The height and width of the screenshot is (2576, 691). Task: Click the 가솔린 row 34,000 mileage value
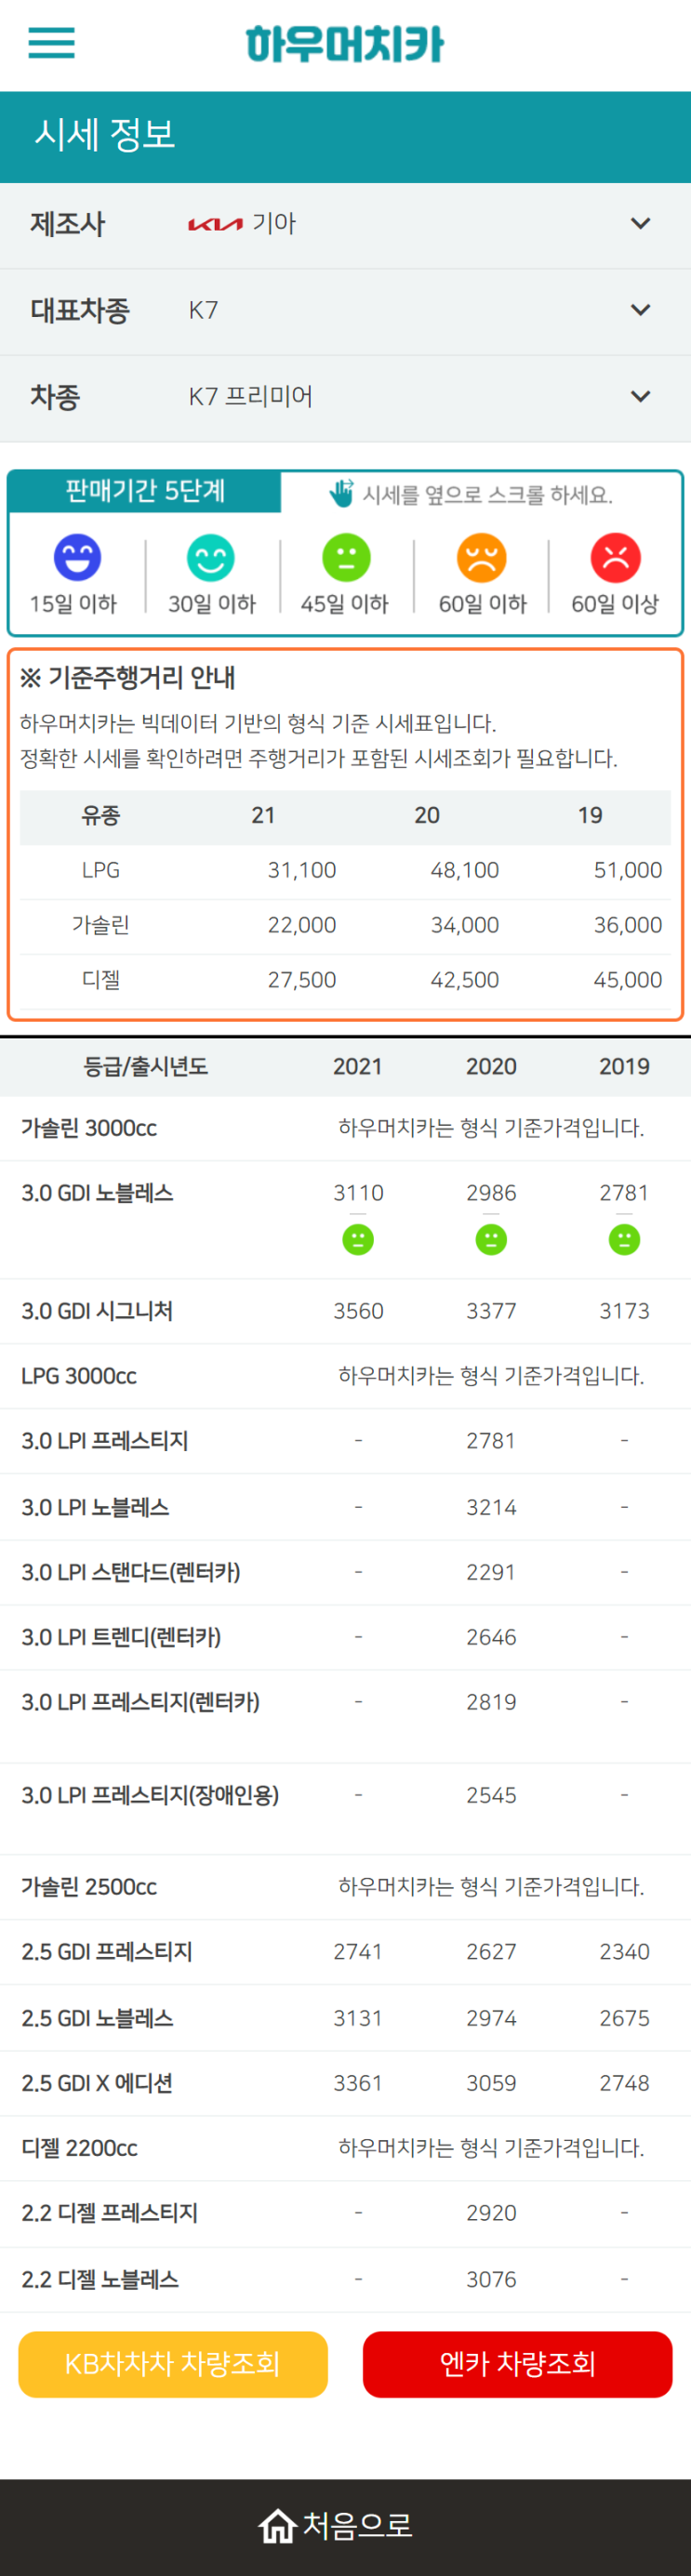click(465, 925)
